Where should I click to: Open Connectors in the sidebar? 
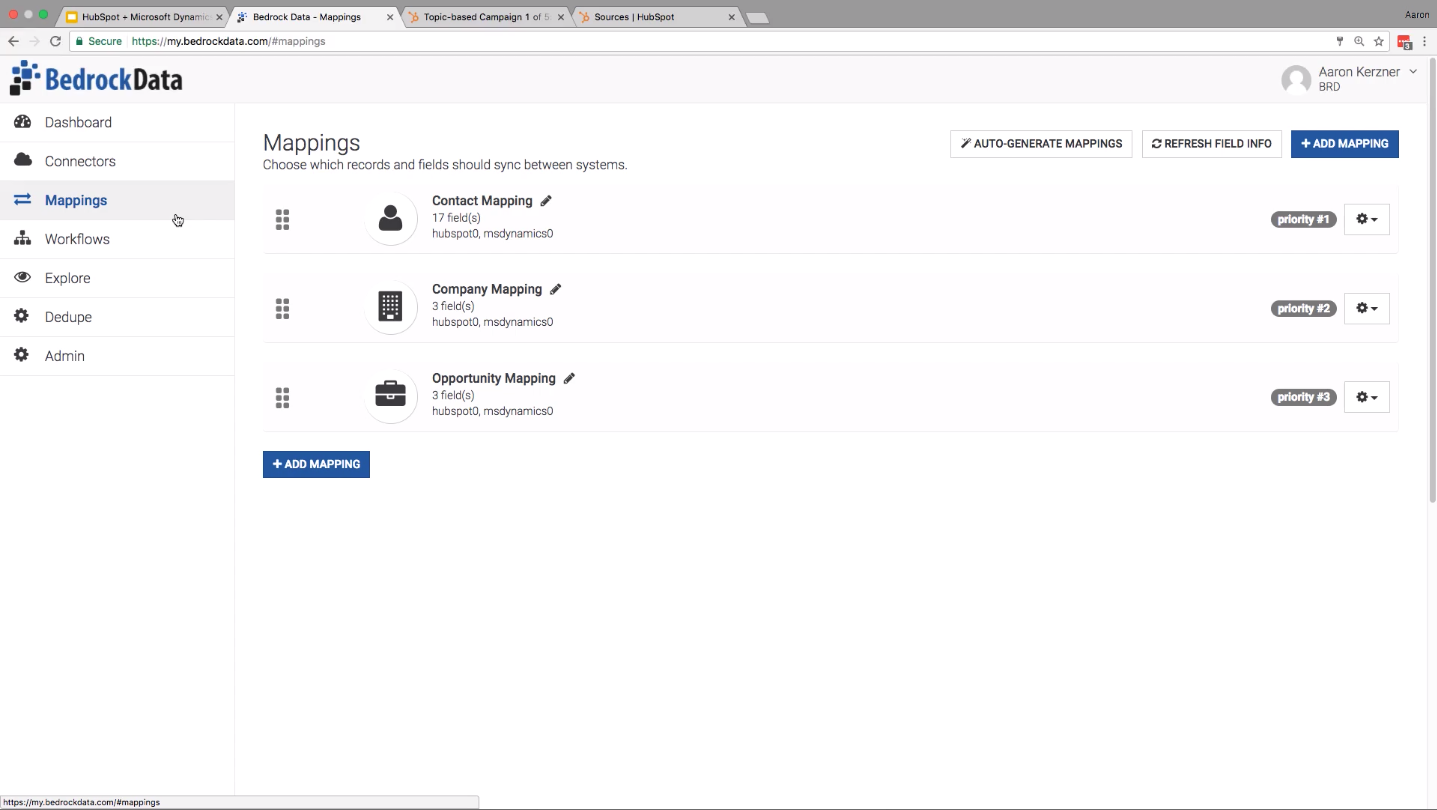pyautogui.click(x=117, y=161)
